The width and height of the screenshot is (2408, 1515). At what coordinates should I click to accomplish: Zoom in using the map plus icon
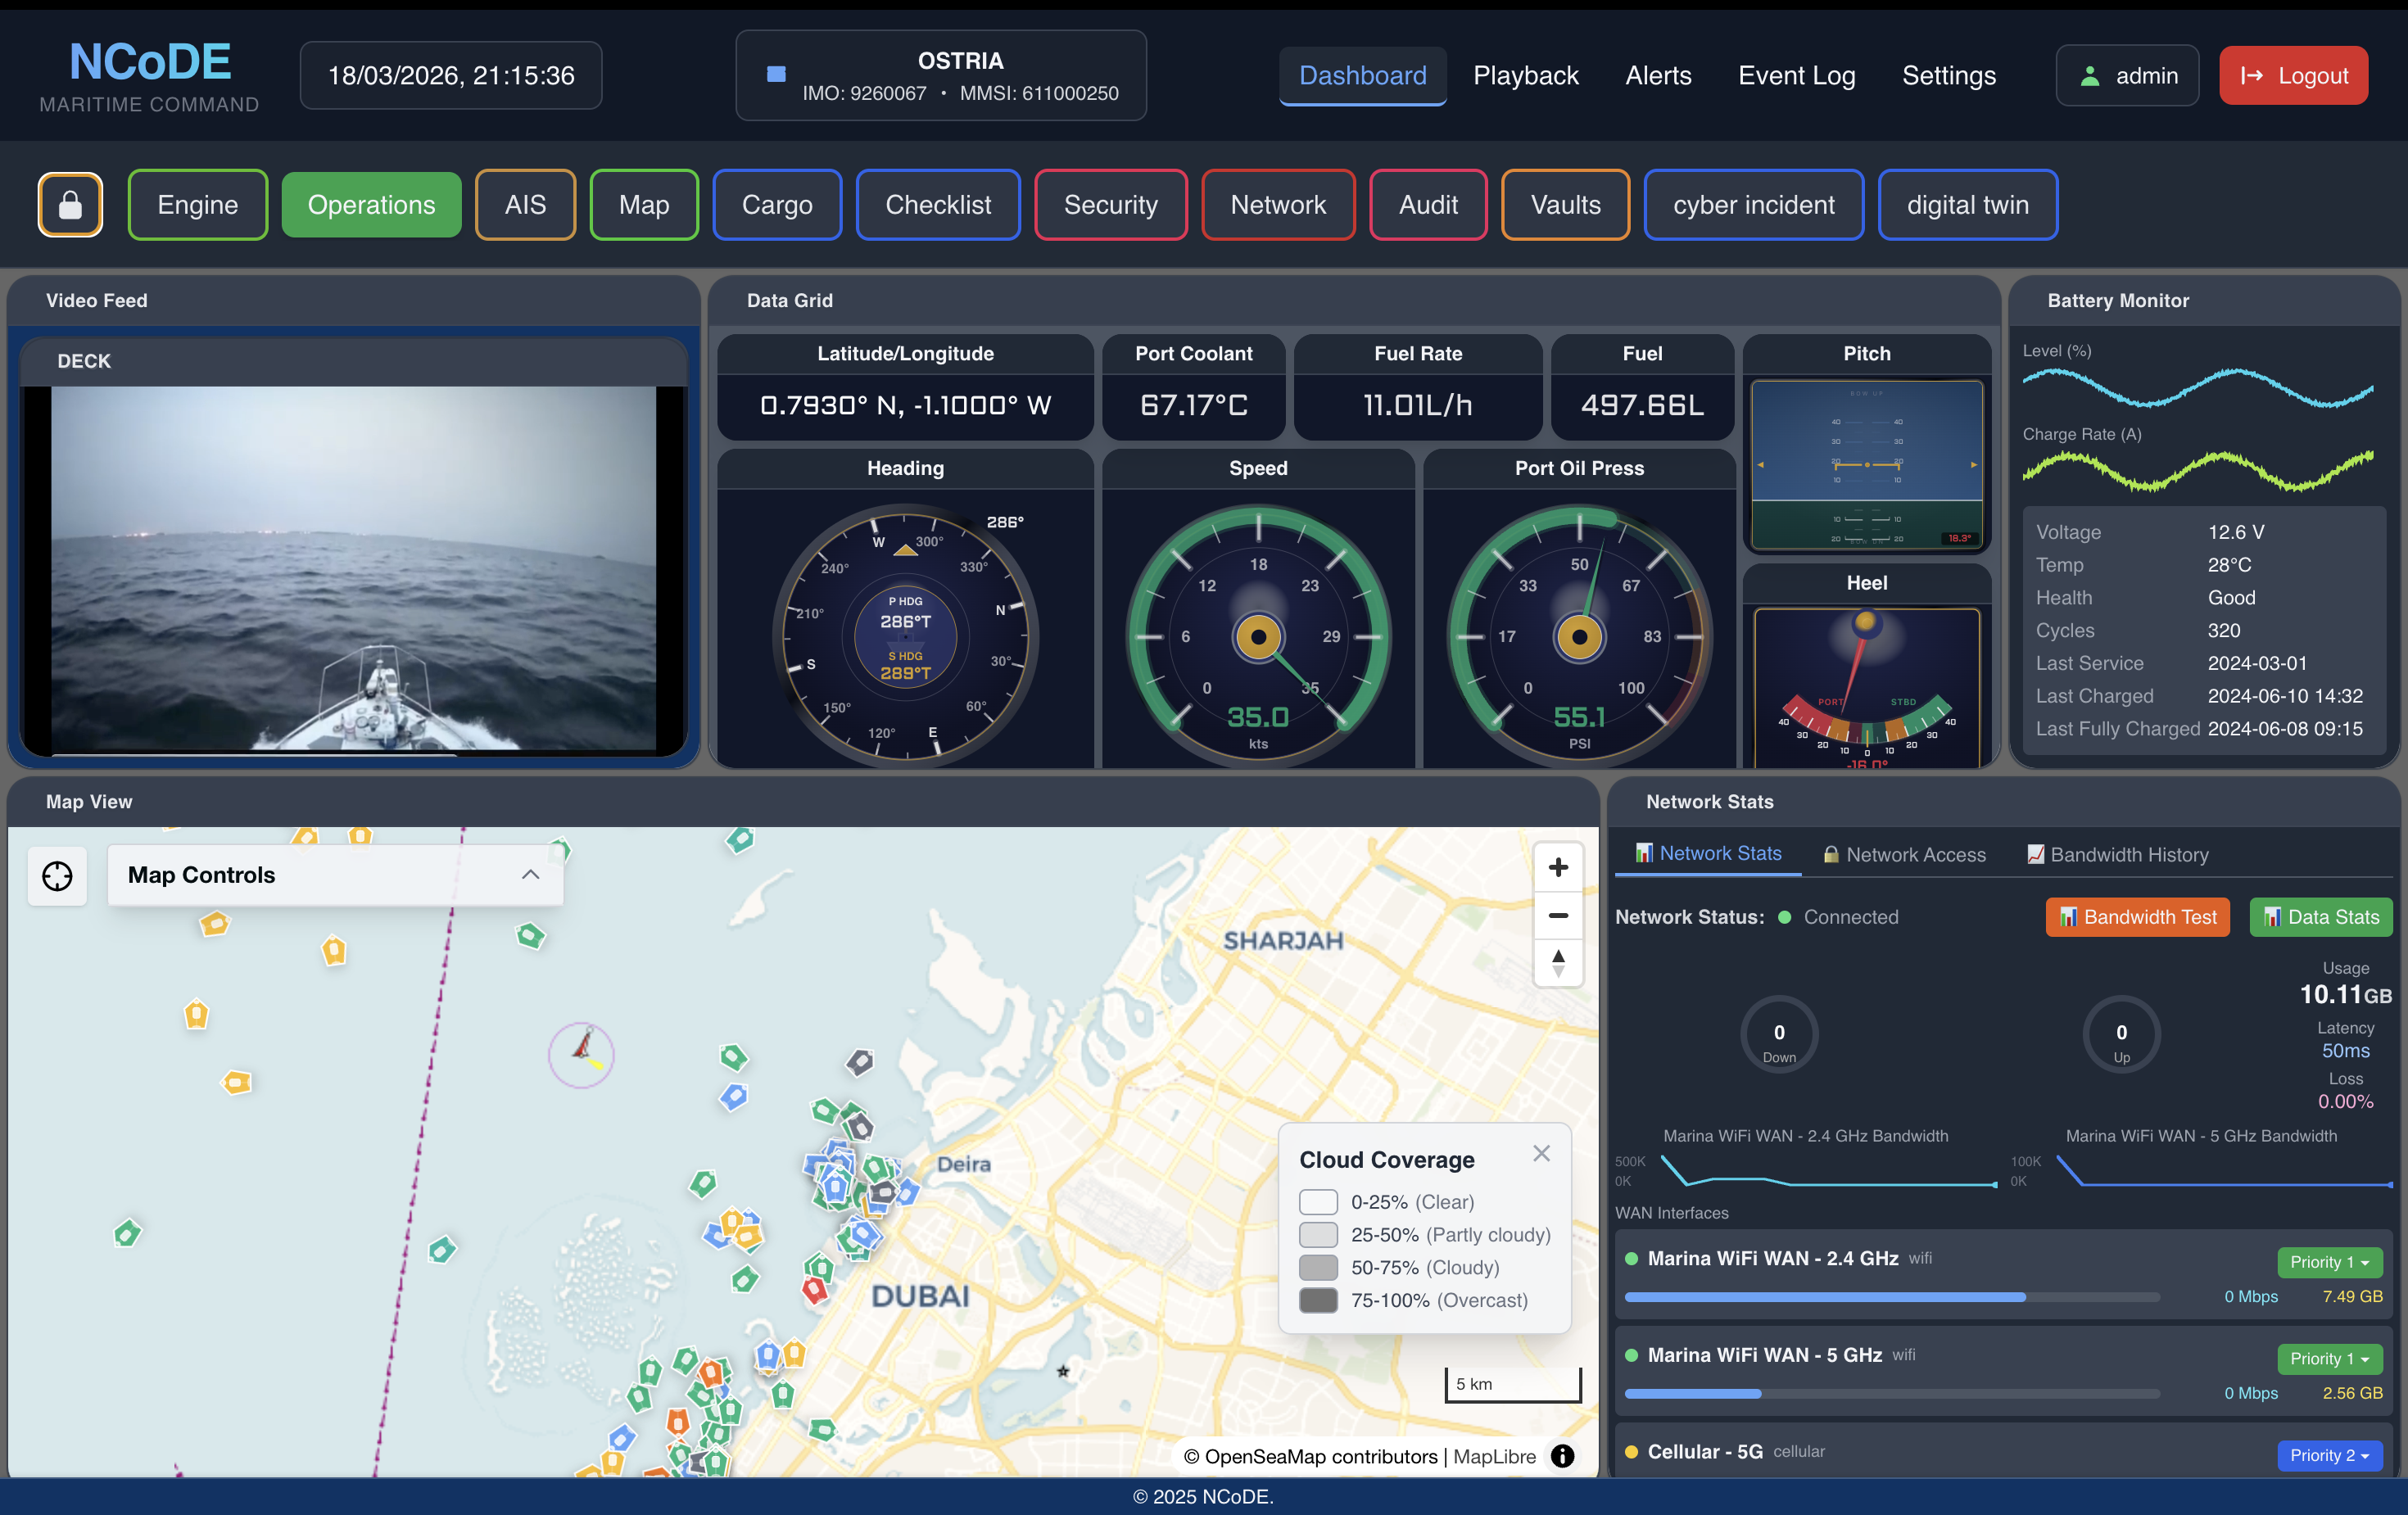tap(1557, 867)
